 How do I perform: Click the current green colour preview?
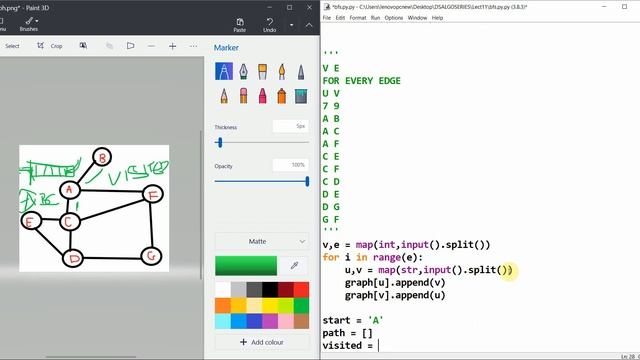(x=246, y=266)
